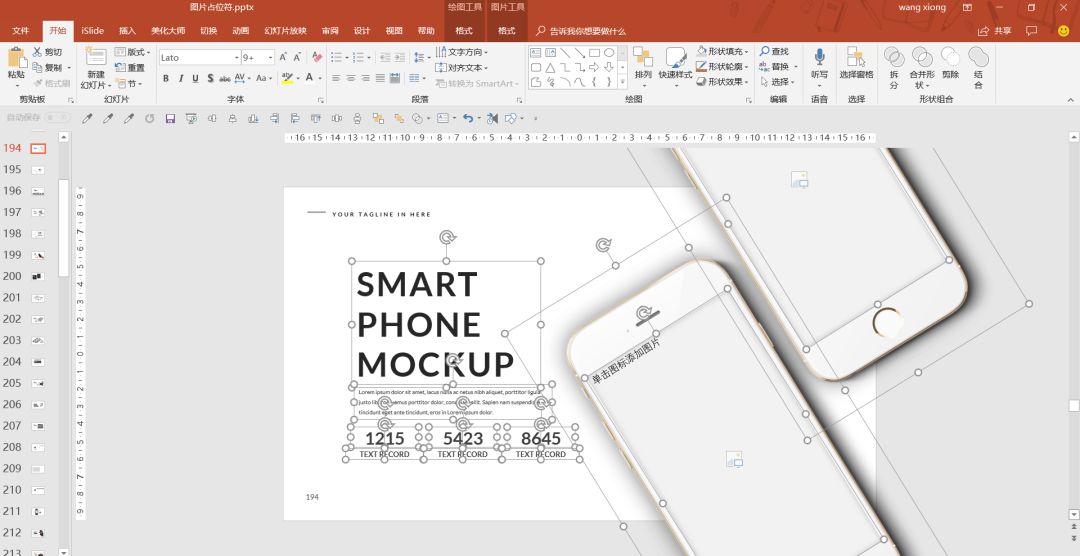Decrease the font size
Image resolution: width=1080 pixels, height=556 pixels.
(298, 57)
